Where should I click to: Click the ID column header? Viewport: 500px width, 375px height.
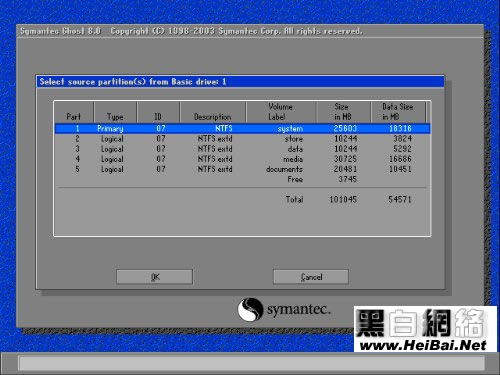[158, 112]
